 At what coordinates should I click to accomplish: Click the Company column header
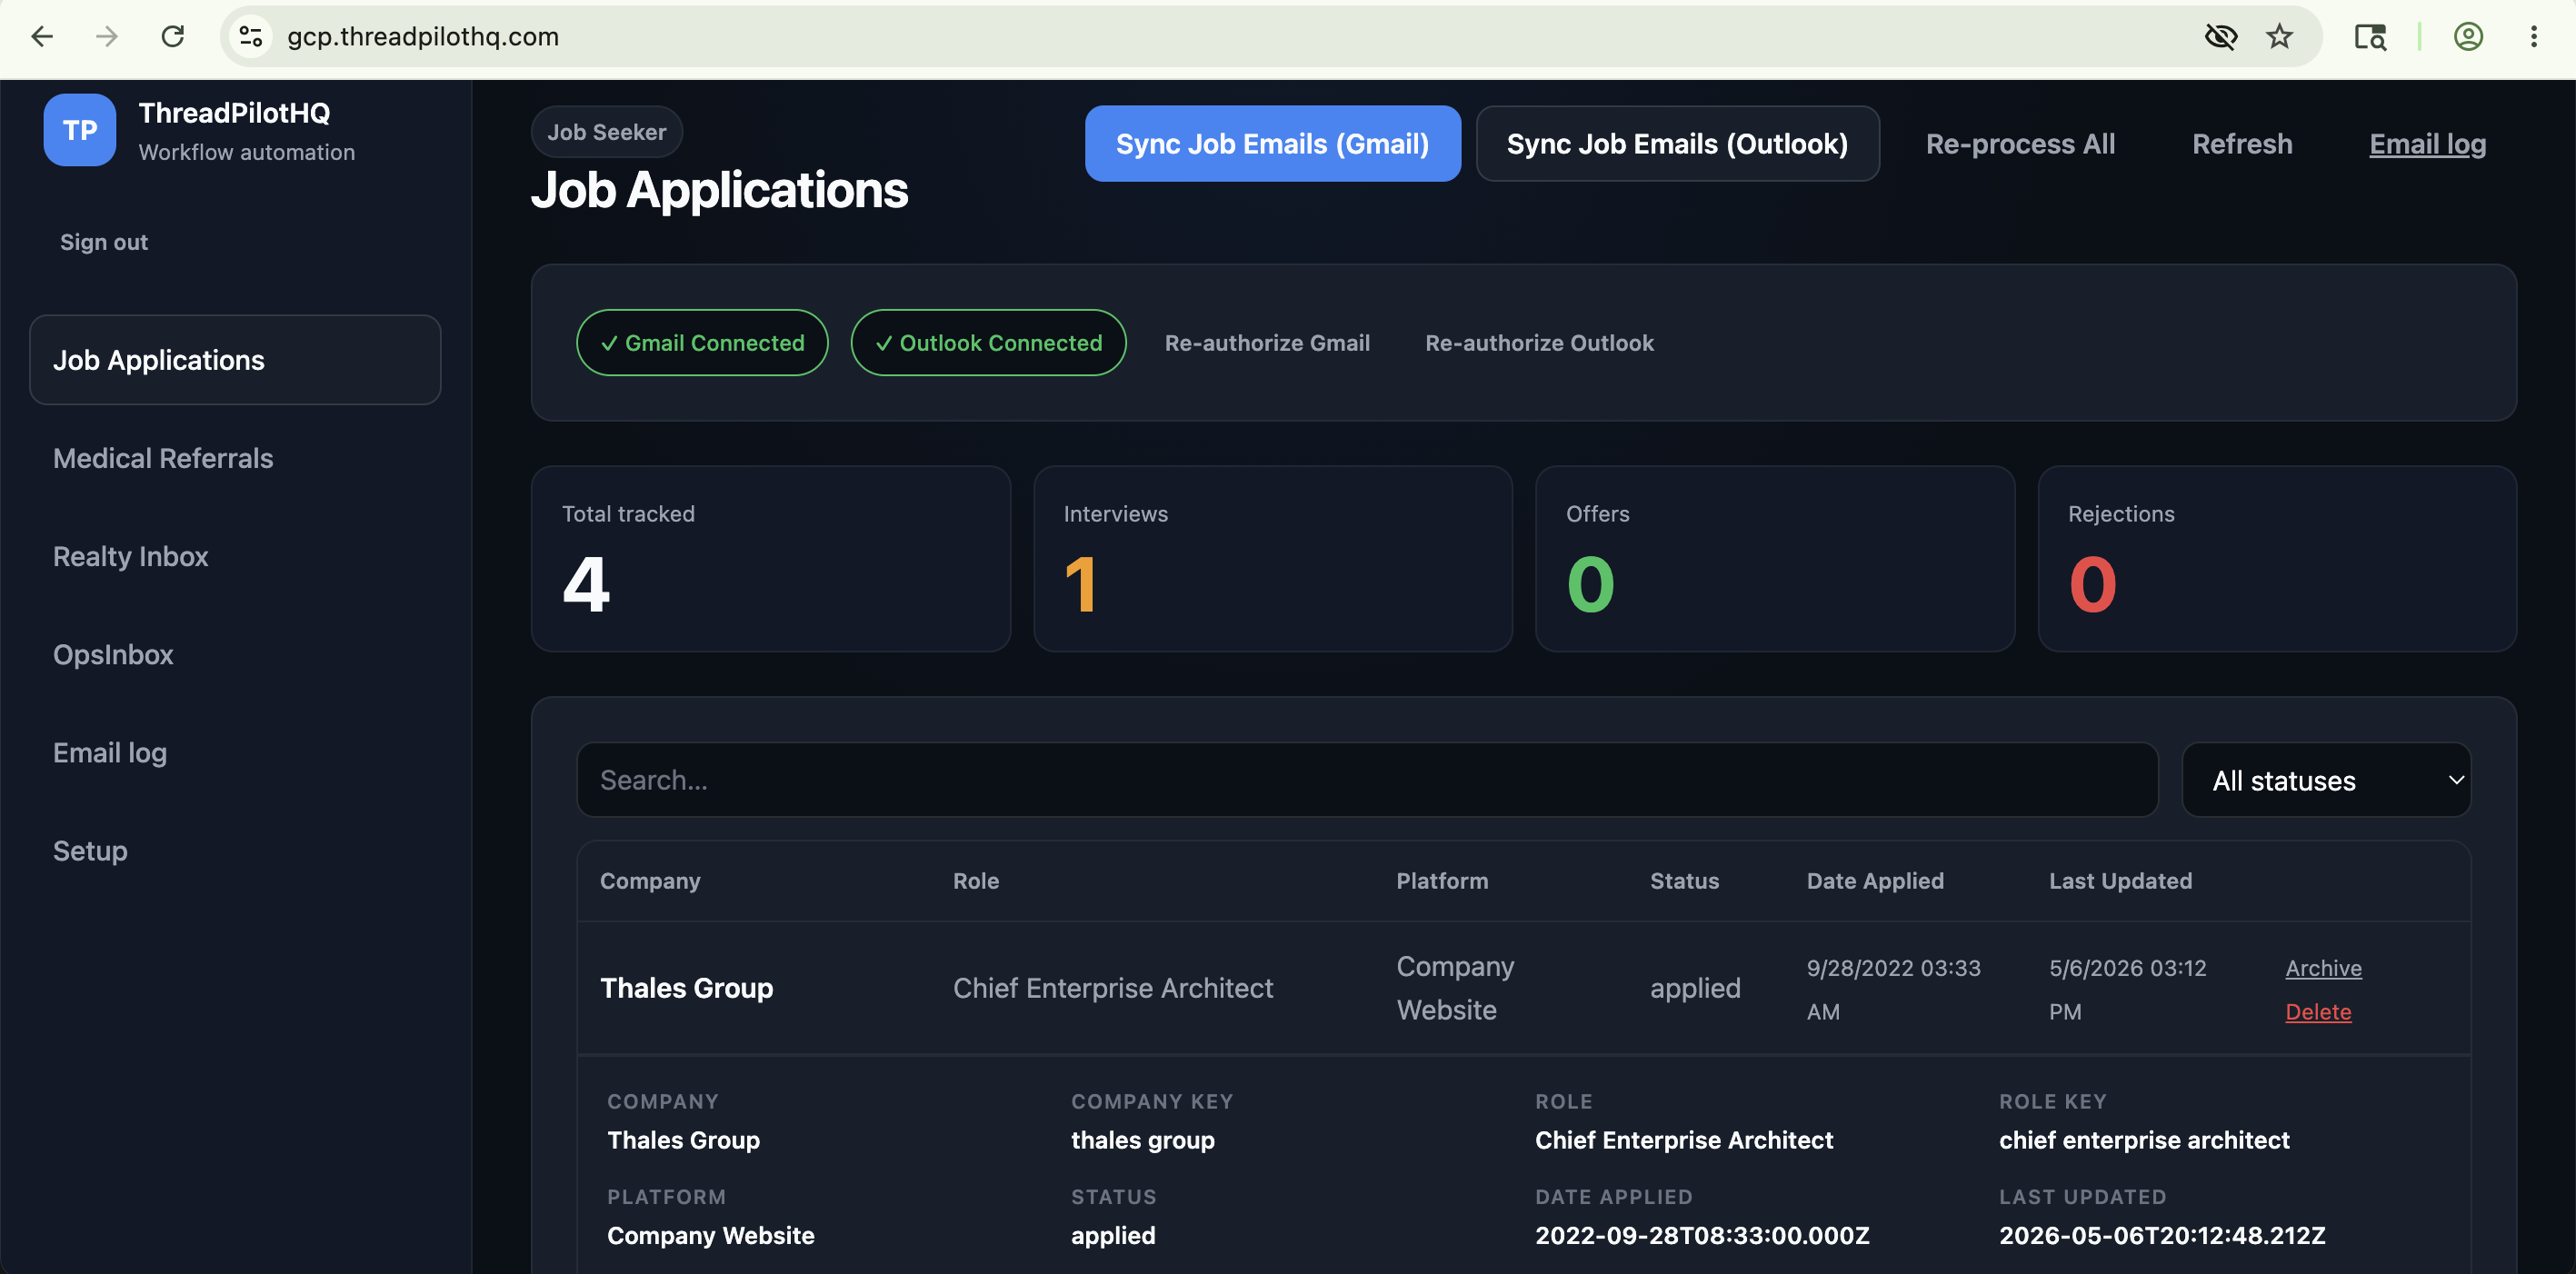pos(650,881)
